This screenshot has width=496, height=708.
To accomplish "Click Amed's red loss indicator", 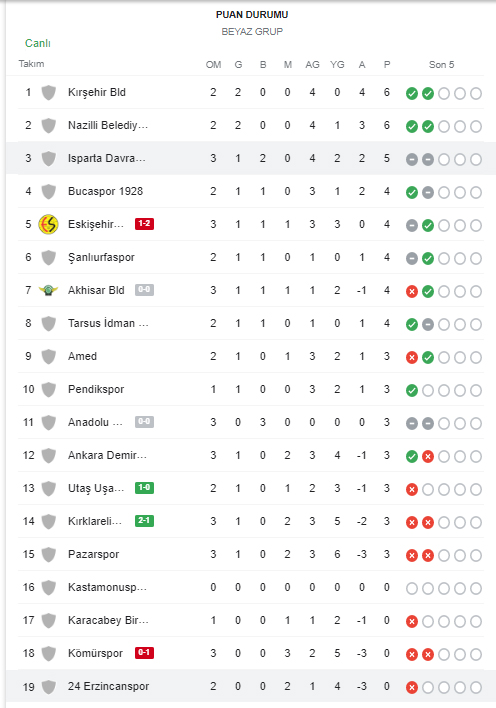I will click(412, 358).
